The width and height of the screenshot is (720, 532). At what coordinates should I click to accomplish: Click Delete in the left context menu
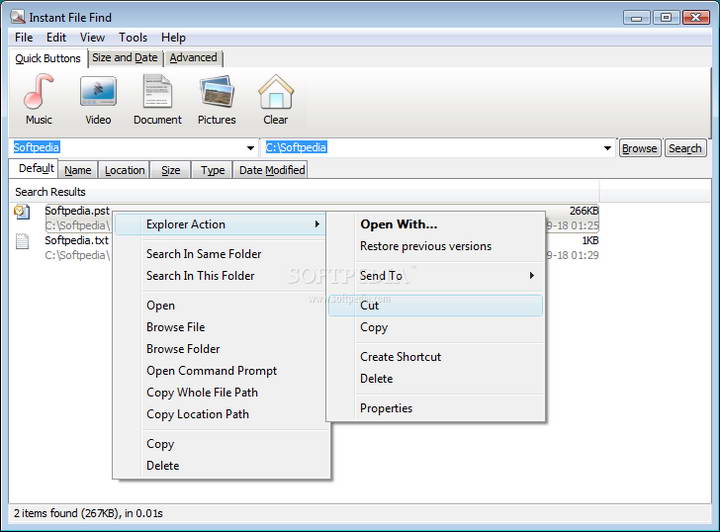[163, 466]
